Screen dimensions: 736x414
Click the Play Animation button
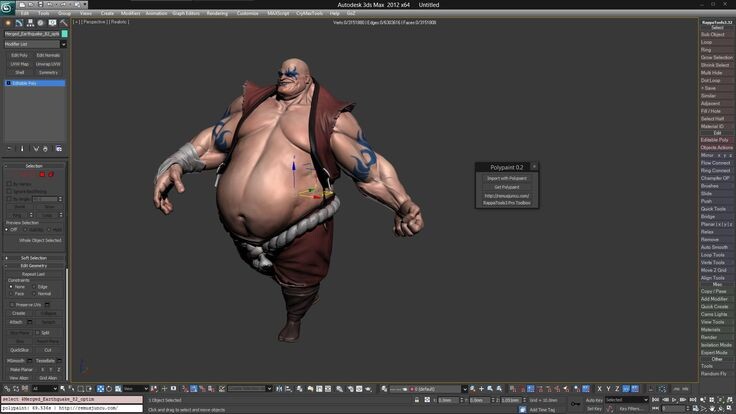(x=675, y=400)
